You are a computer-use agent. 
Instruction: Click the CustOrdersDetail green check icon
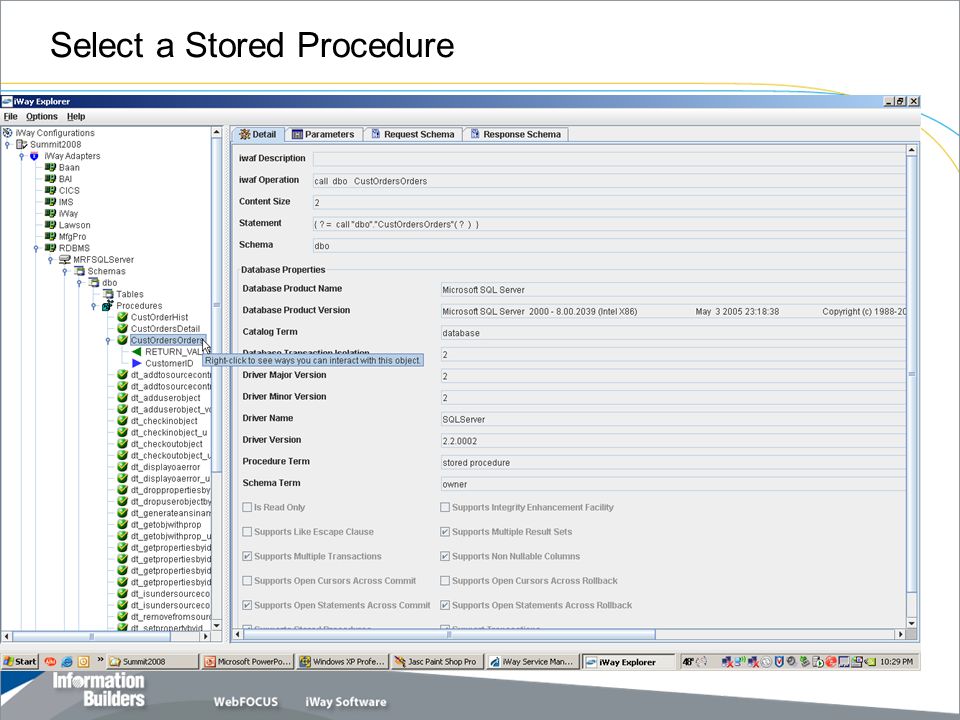122,329
